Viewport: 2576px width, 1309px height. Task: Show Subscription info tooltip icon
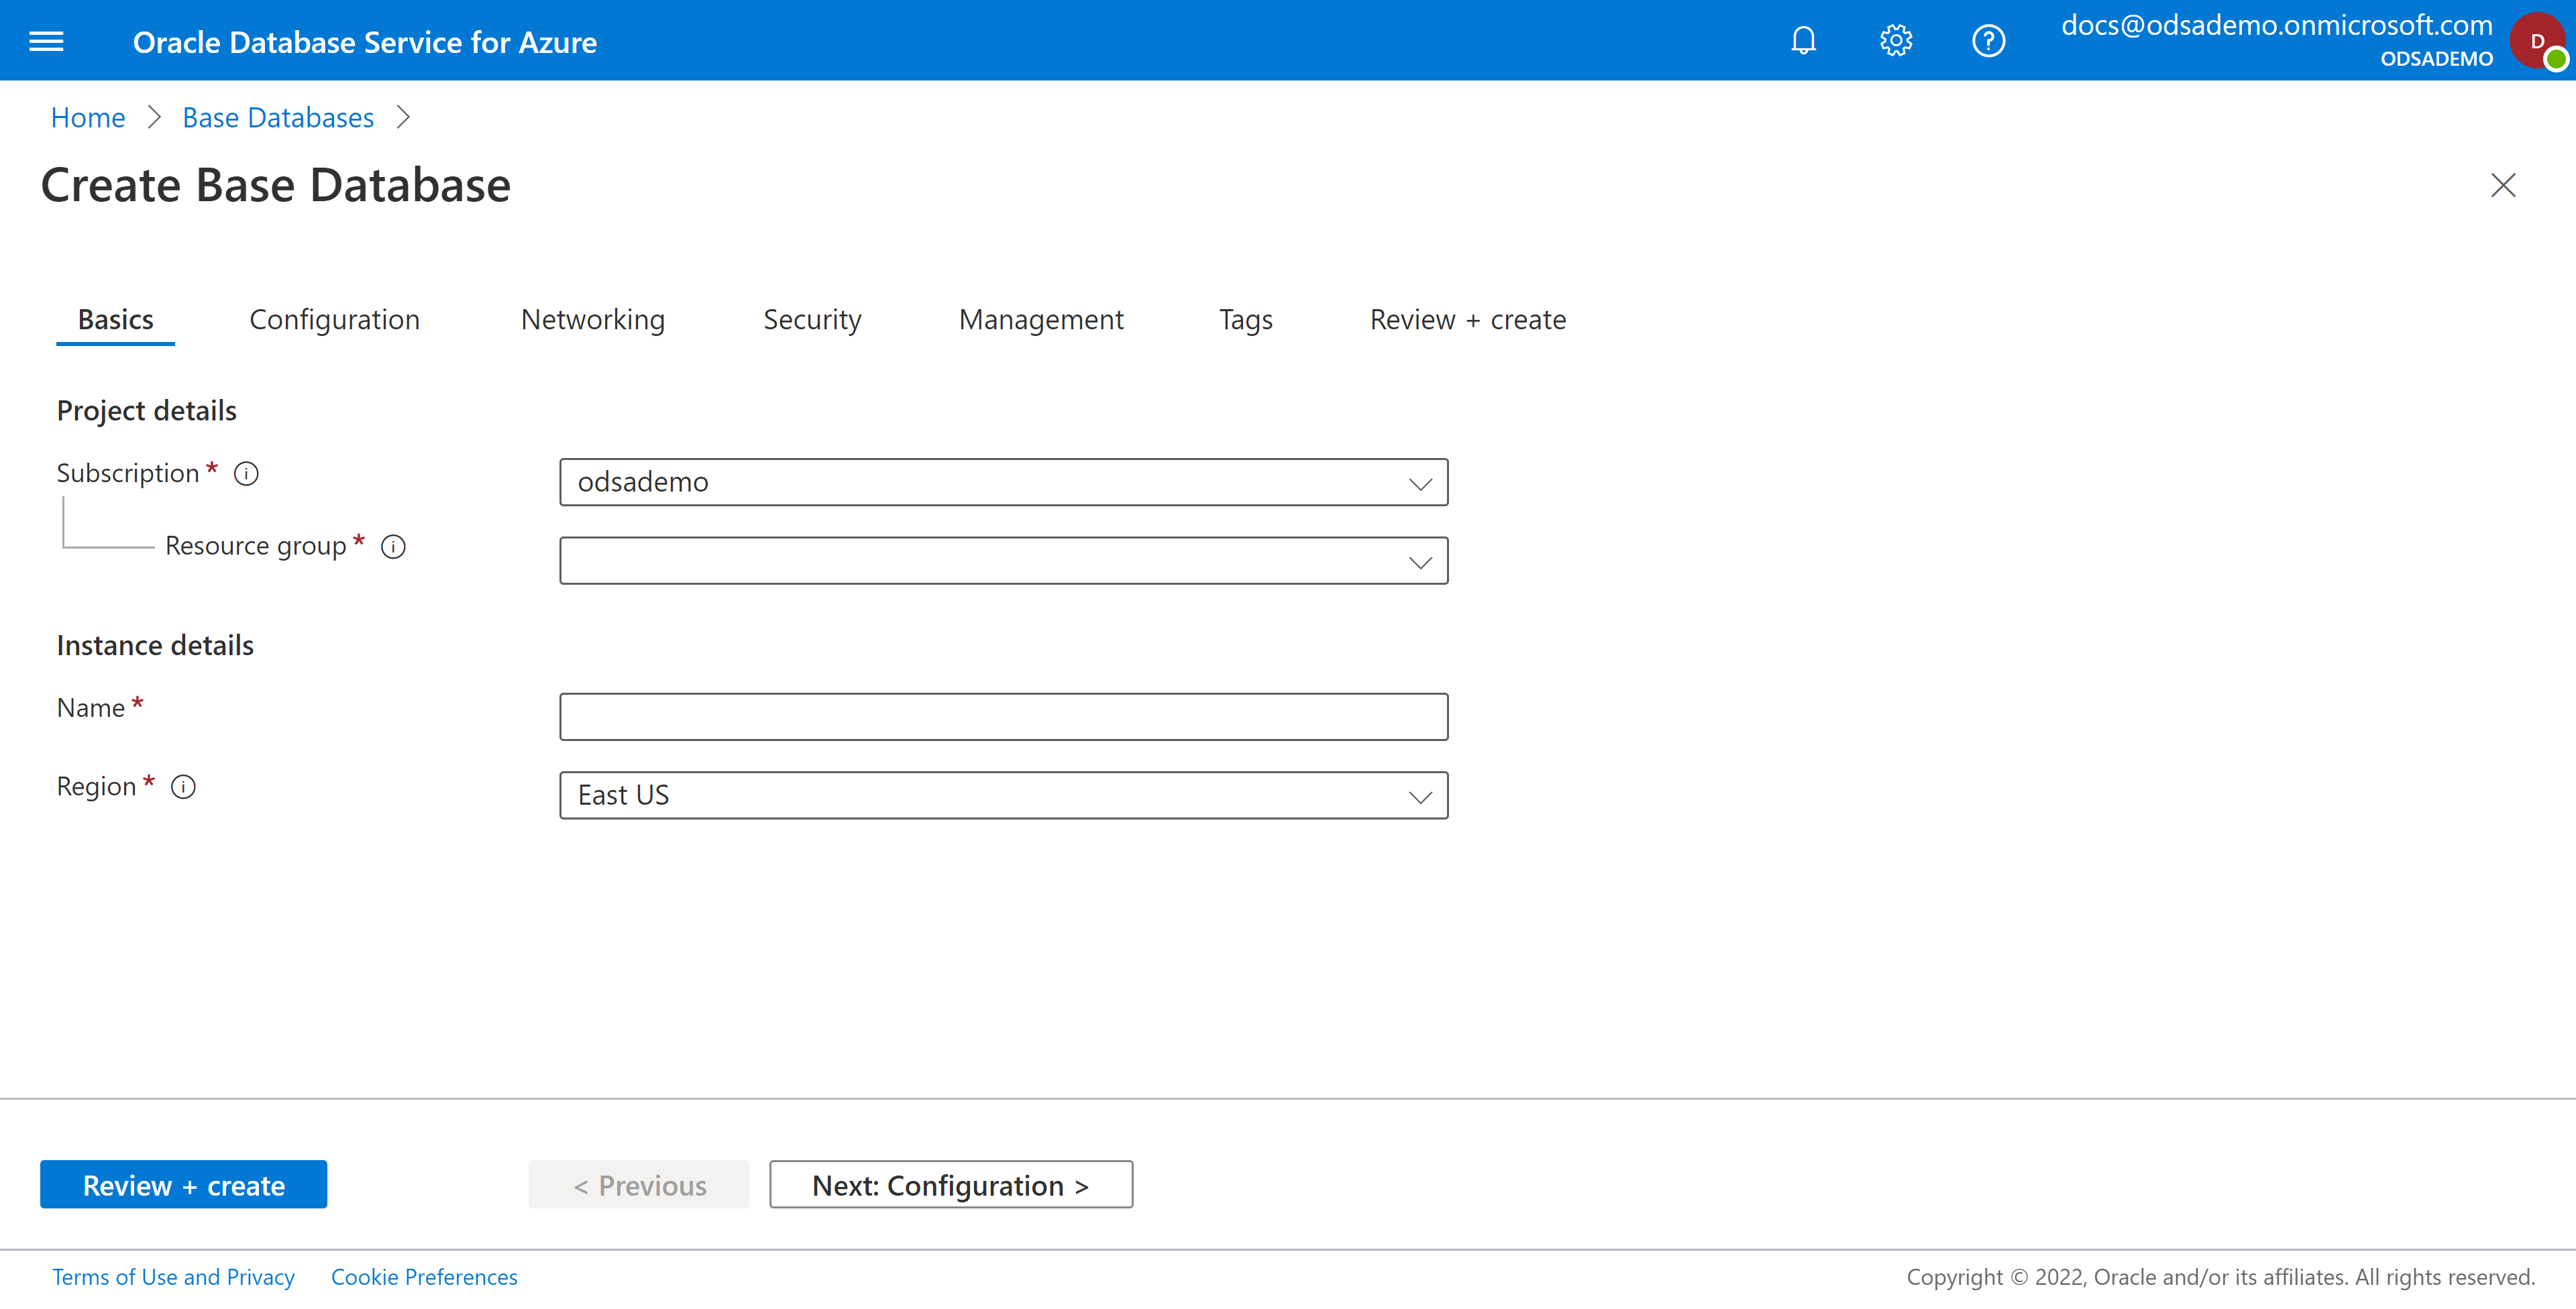pyautogui.click(x=246, y=473)
